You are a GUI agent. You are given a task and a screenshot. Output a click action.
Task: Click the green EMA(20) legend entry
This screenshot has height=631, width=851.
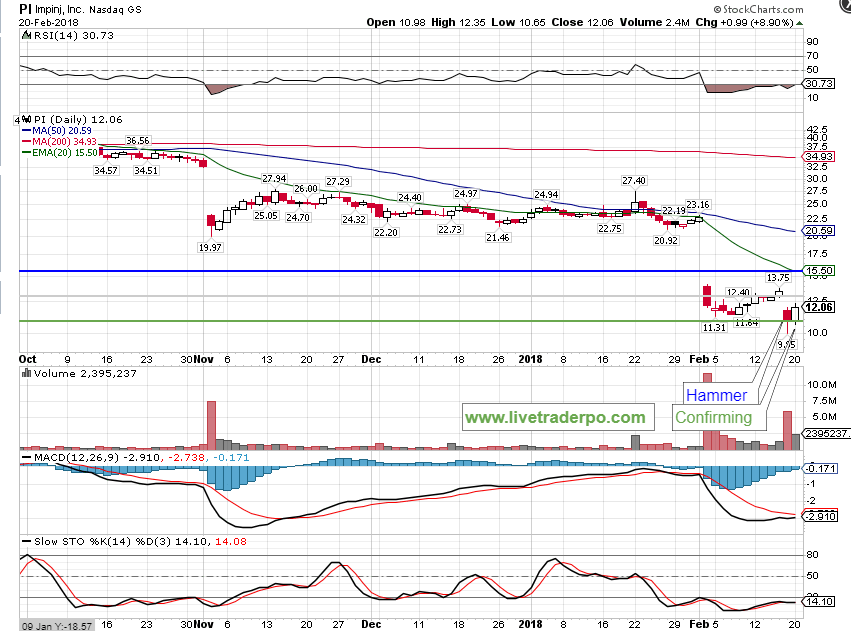click(x=63, y=153)
